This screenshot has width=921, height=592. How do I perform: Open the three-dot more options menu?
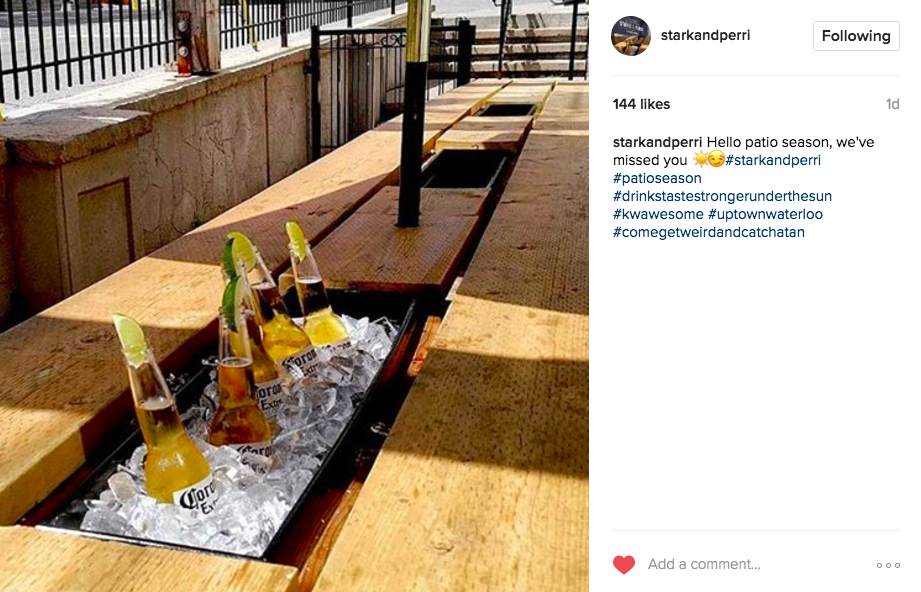click(x=888, y=565)
